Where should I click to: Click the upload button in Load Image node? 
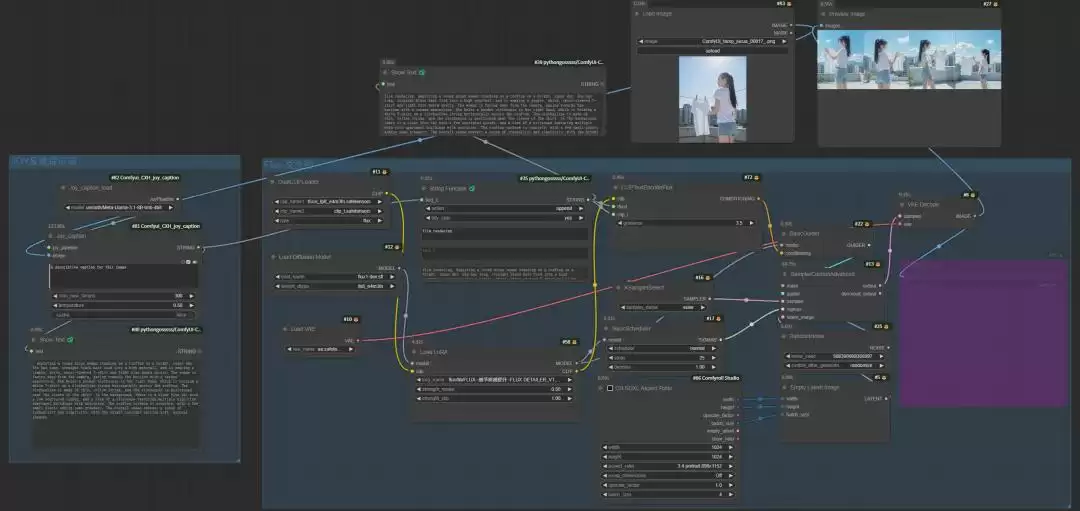coord(712,50)
